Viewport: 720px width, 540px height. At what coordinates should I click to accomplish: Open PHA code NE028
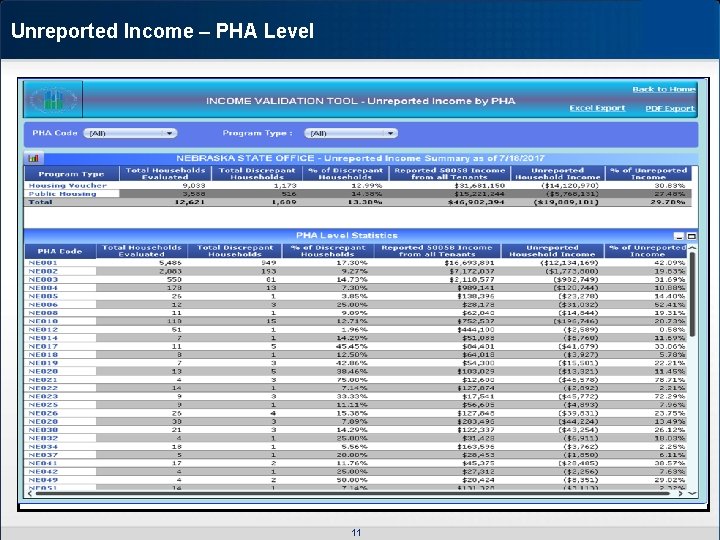point(43,422)
